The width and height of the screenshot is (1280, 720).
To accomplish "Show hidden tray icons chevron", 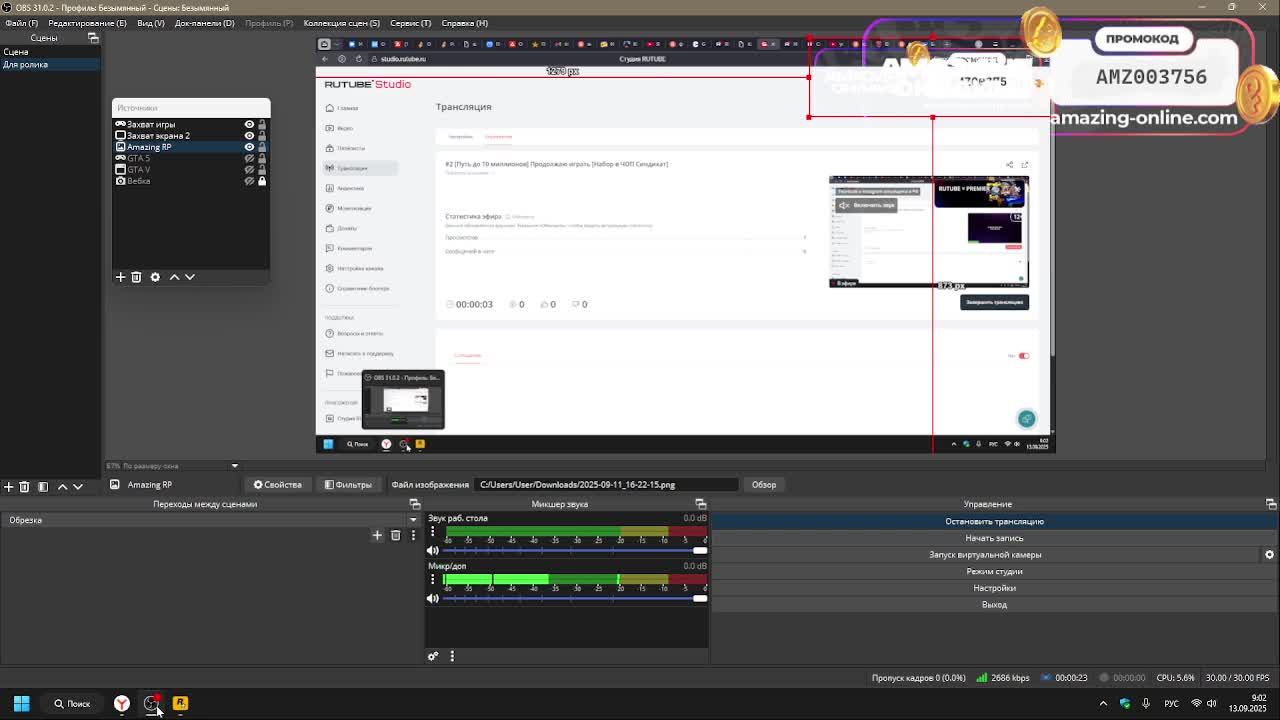I will click(x=1103, y=704).
